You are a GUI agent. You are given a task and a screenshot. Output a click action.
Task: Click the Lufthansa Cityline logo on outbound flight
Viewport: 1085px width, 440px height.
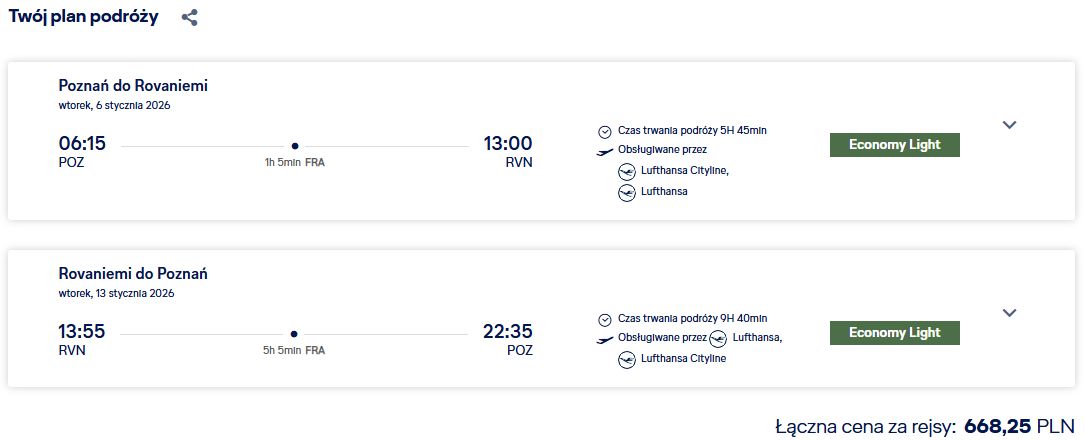pyautogui.click(x=627, y=172)
